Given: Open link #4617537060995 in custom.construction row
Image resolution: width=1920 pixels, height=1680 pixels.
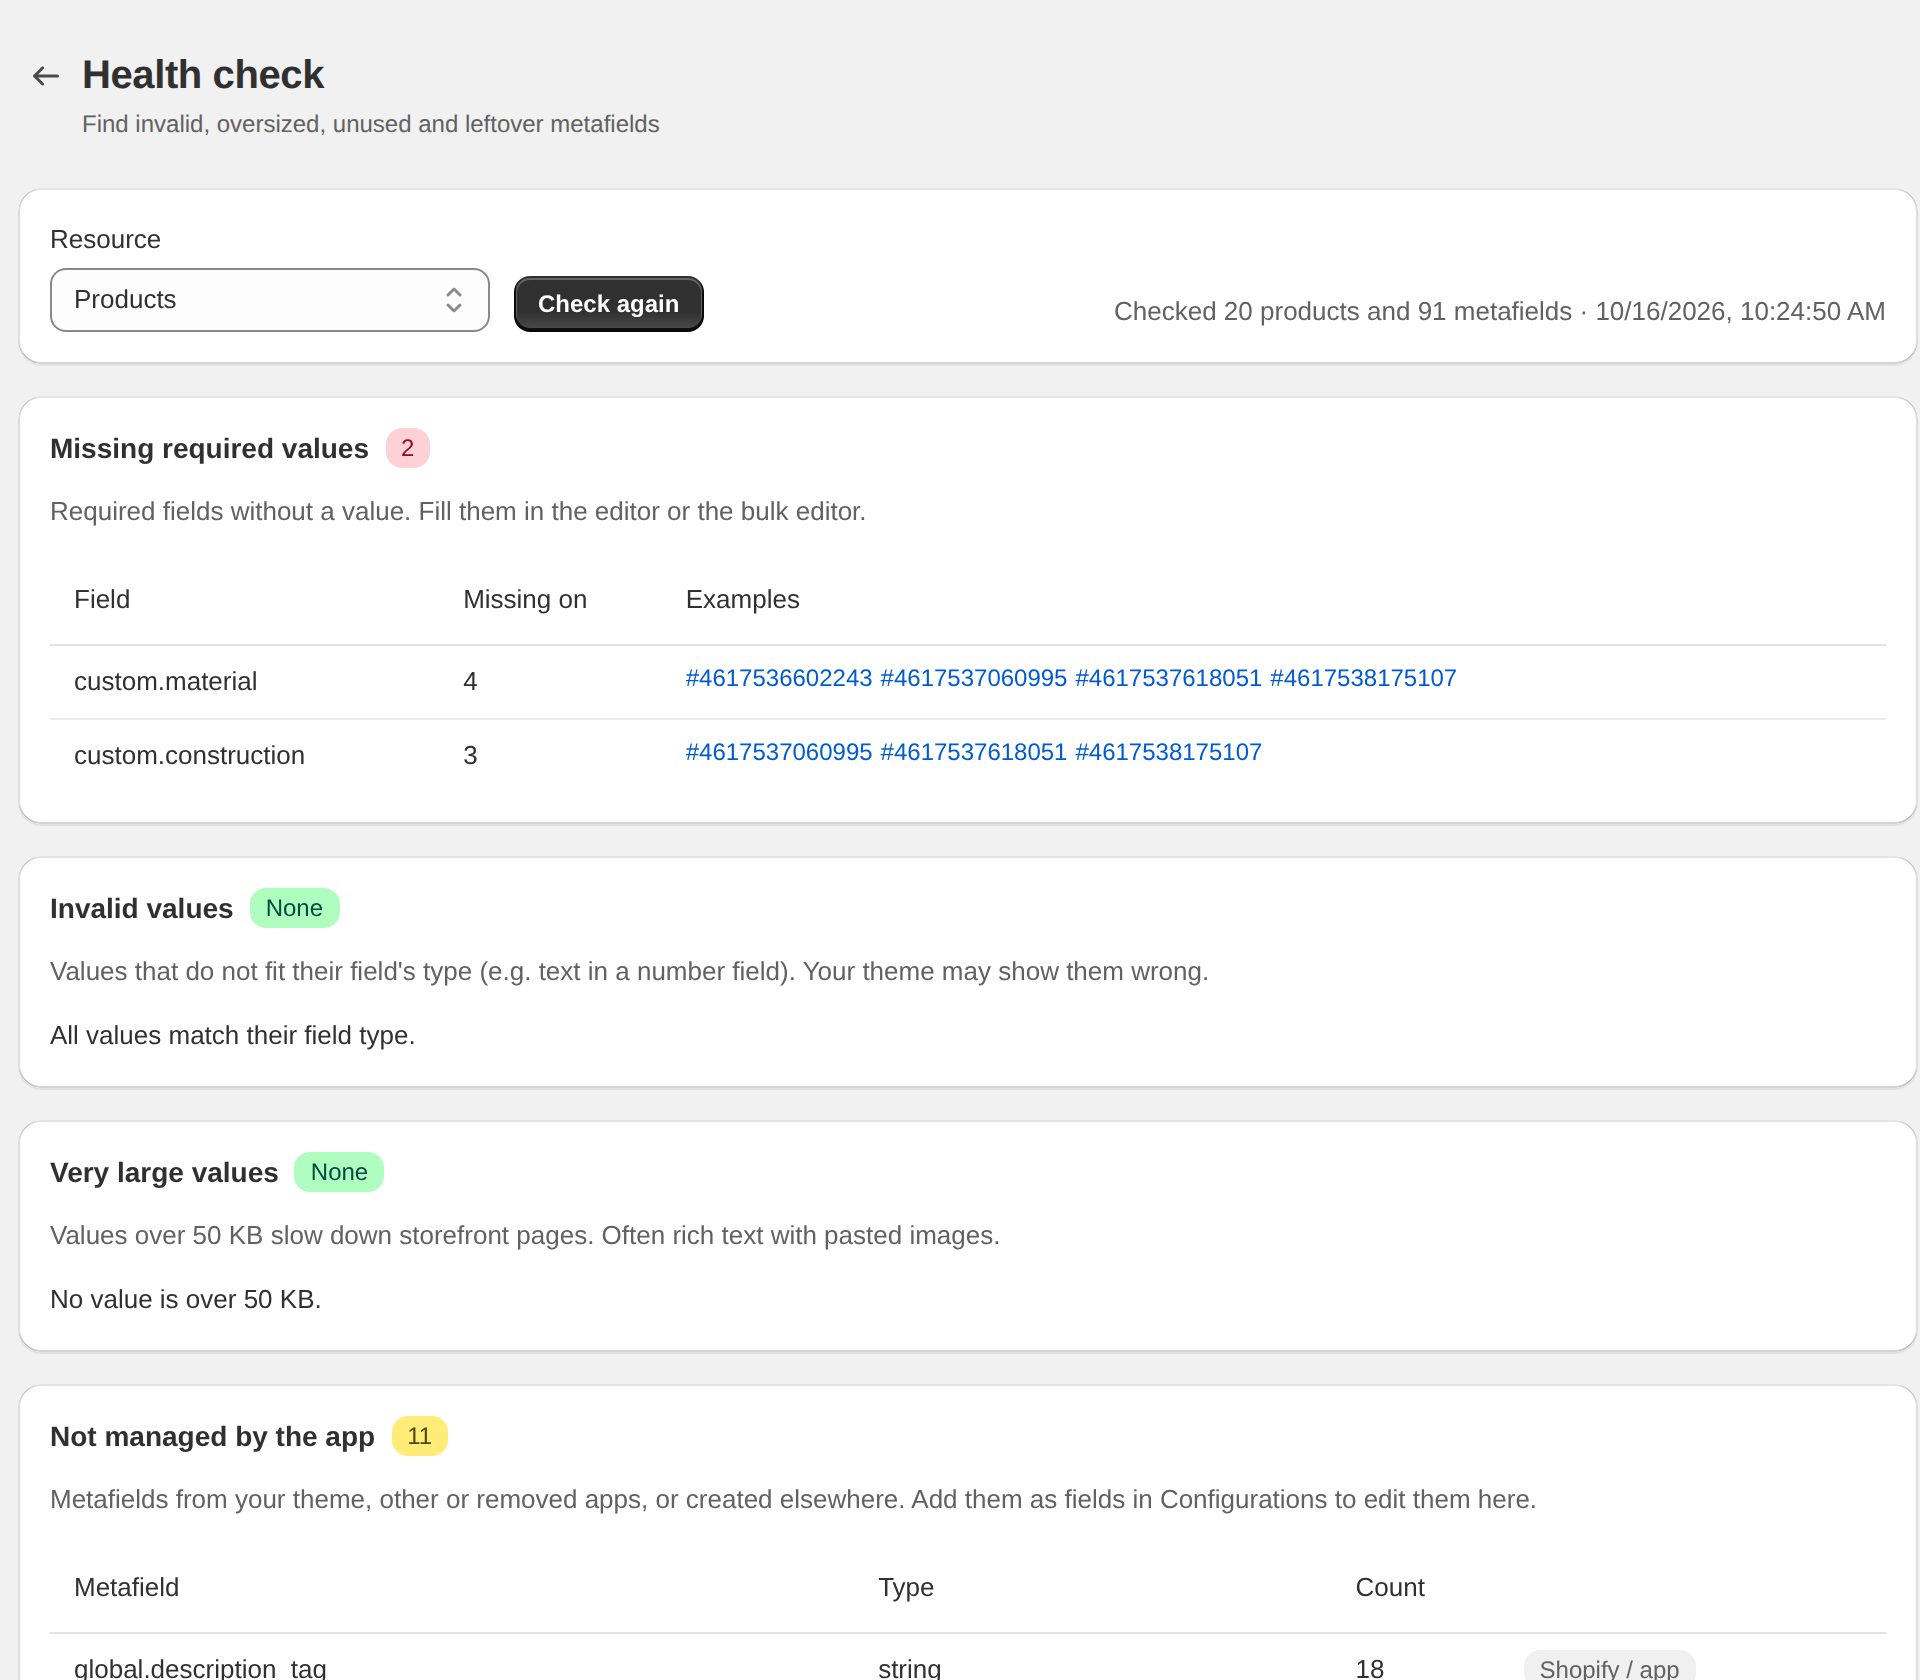Looking at the screenshot, I should click(x=779, y=752).
